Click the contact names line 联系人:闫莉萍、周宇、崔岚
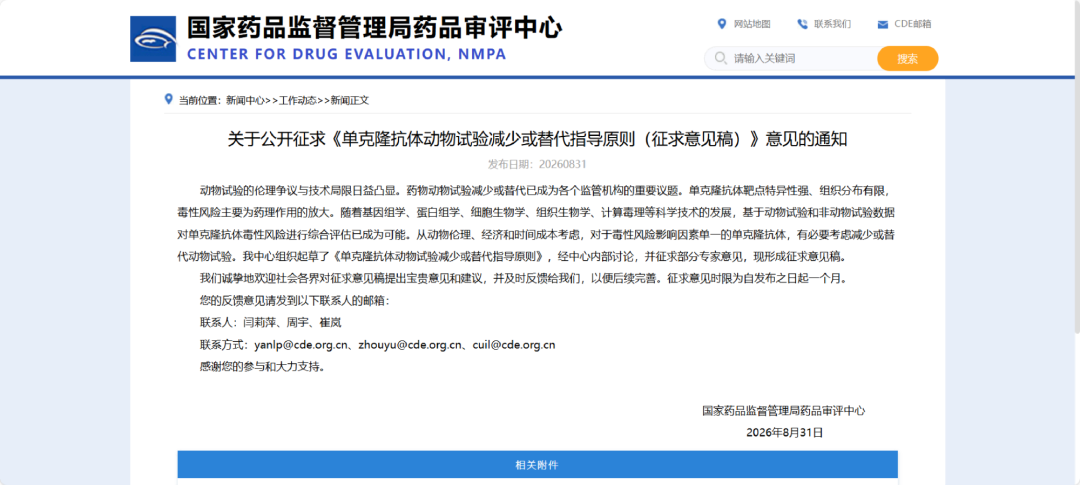This screenshot has width=1080, height=485. pos(271,322)
